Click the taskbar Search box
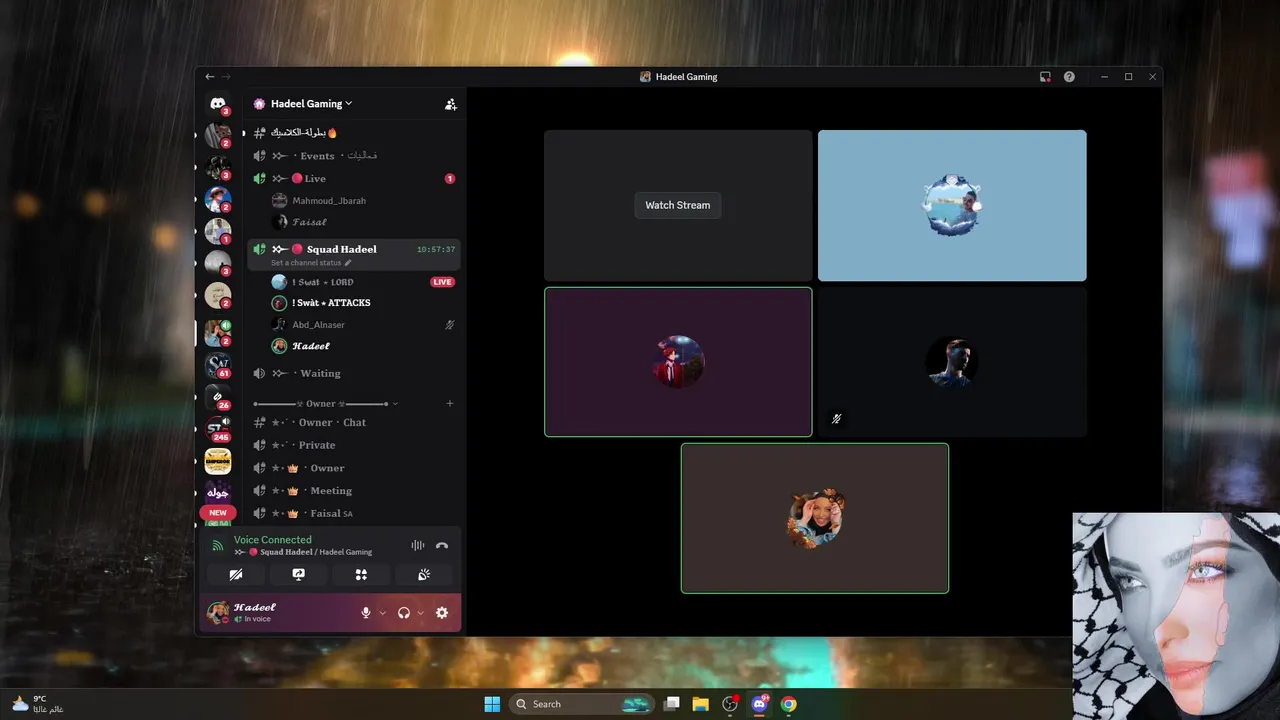The height and width of the screenshot is (720, 1280). tap(582, 704)
